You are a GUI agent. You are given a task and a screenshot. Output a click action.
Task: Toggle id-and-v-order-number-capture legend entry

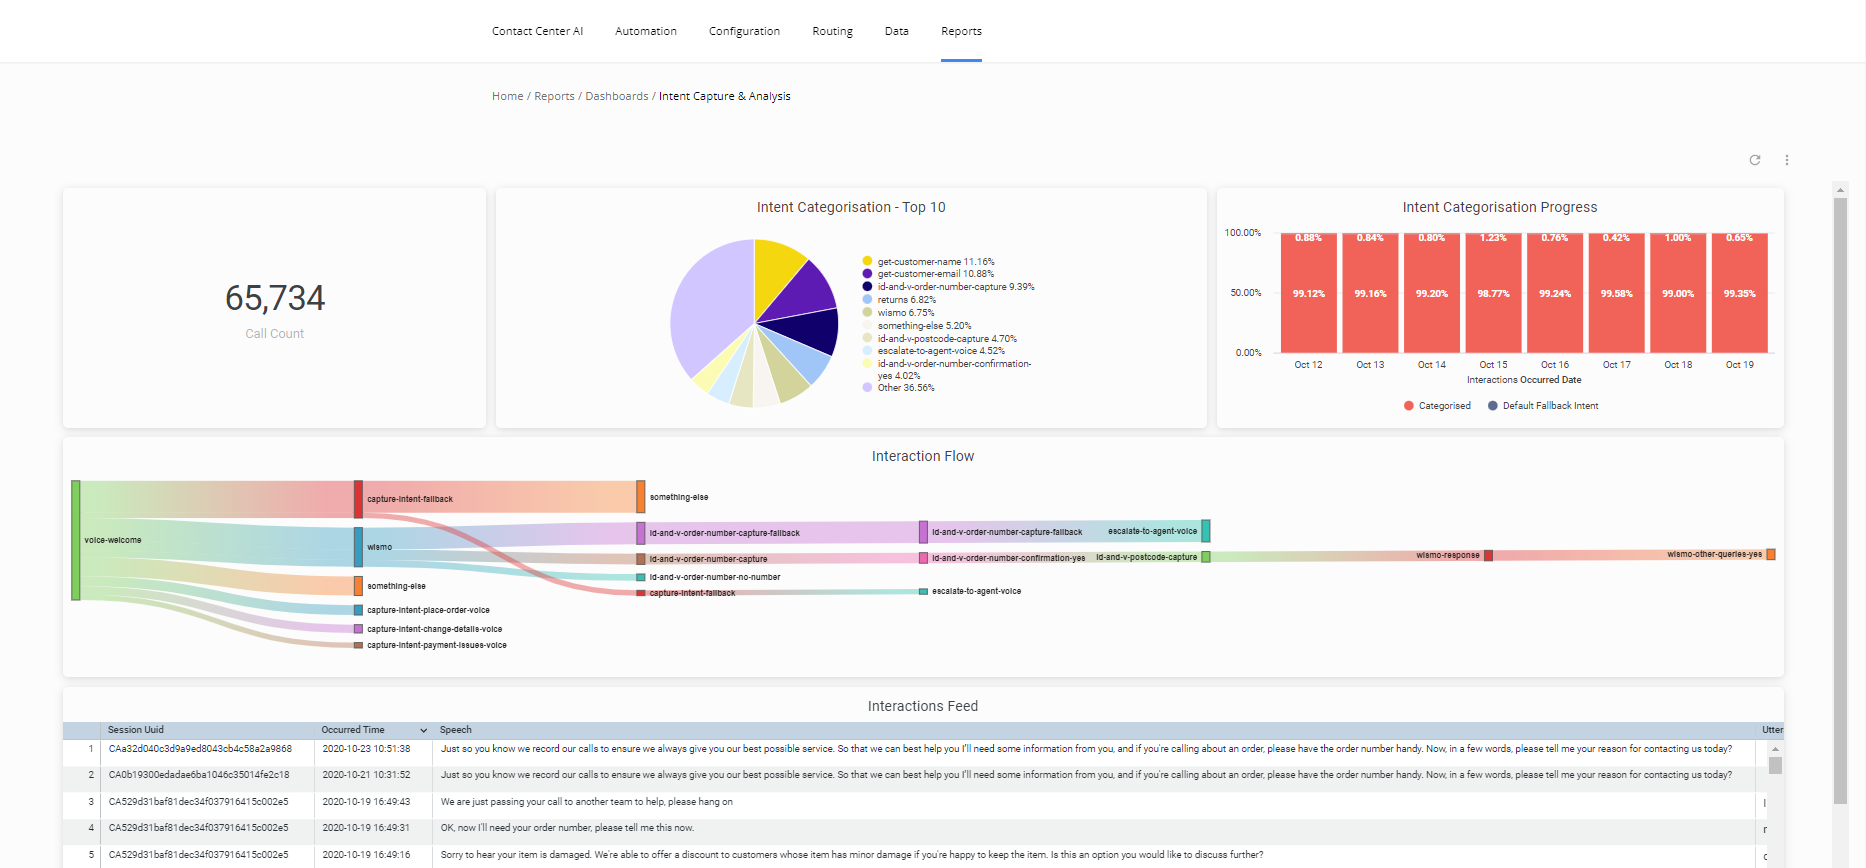(x=948, y=286)
